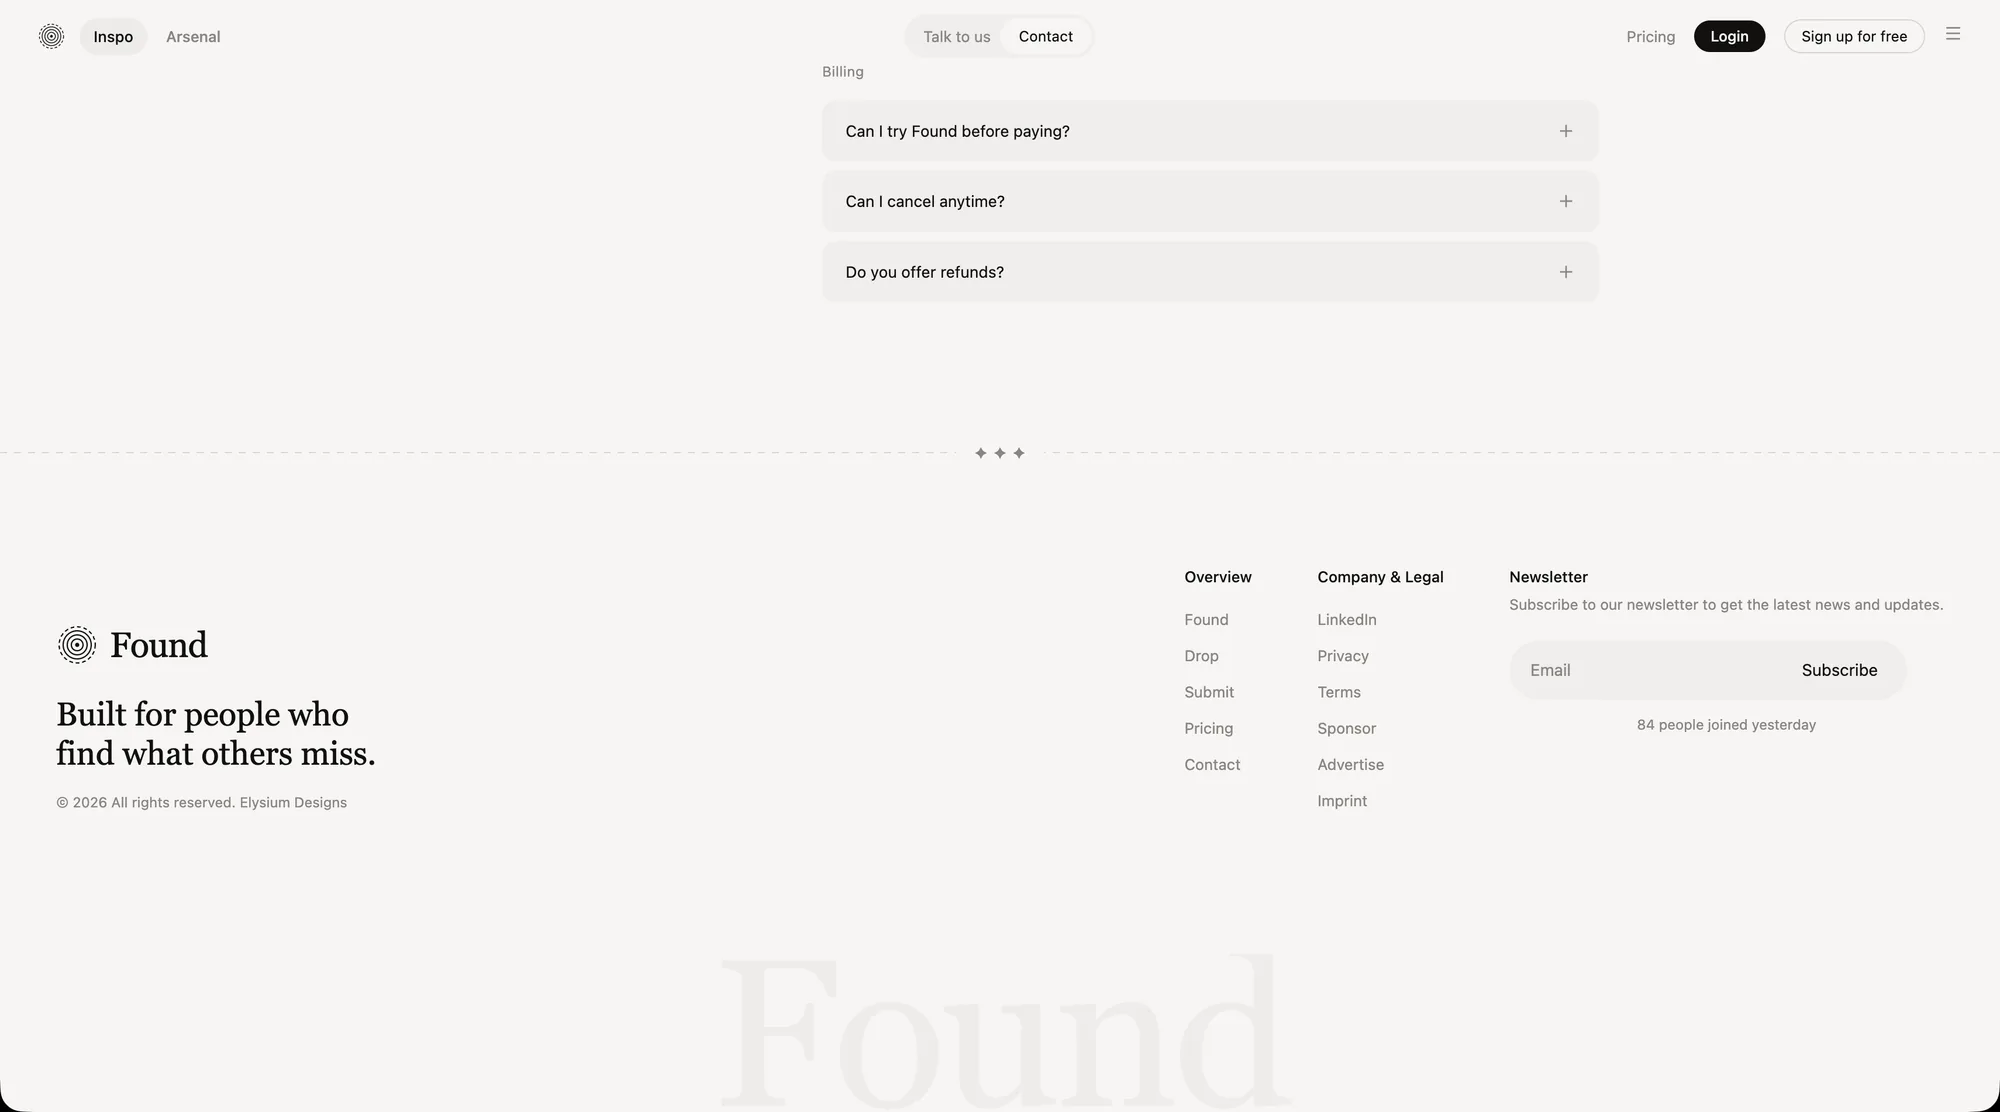Click the 'Billing' section label
The width and height of the screenshot is (2000, 1112).
coord(843,72)
